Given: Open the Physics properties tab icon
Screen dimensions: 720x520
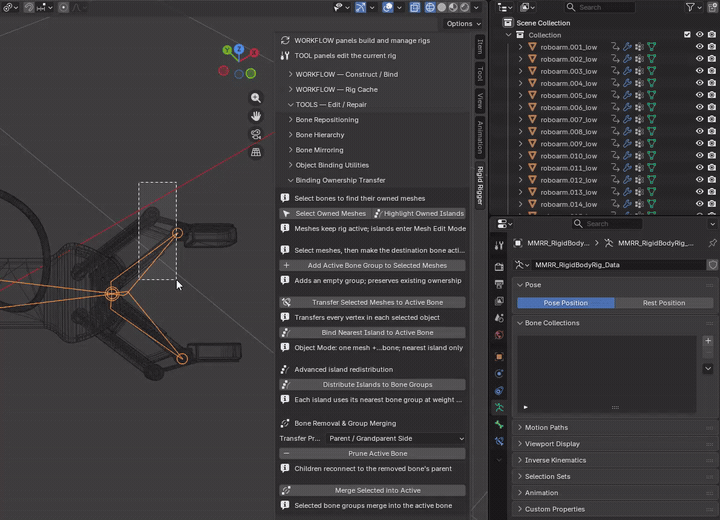Looking at the screenshot, I should pyautogui.click(x=499, y=373).
